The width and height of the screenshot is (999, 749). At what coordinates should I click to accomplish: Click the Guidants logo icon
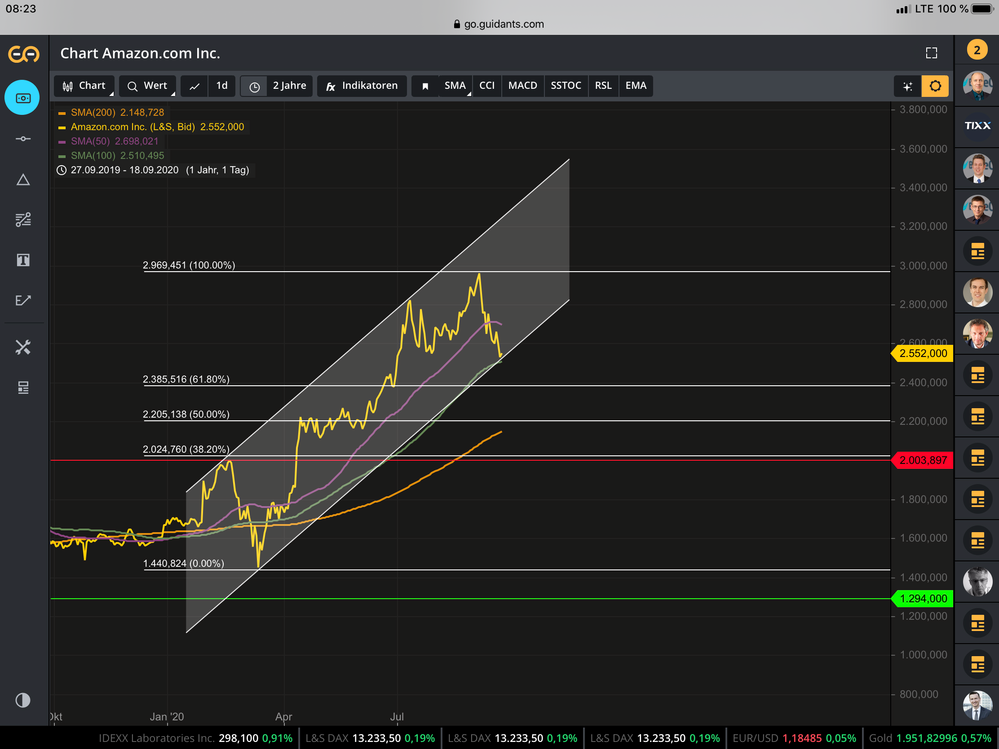[23, 54]
